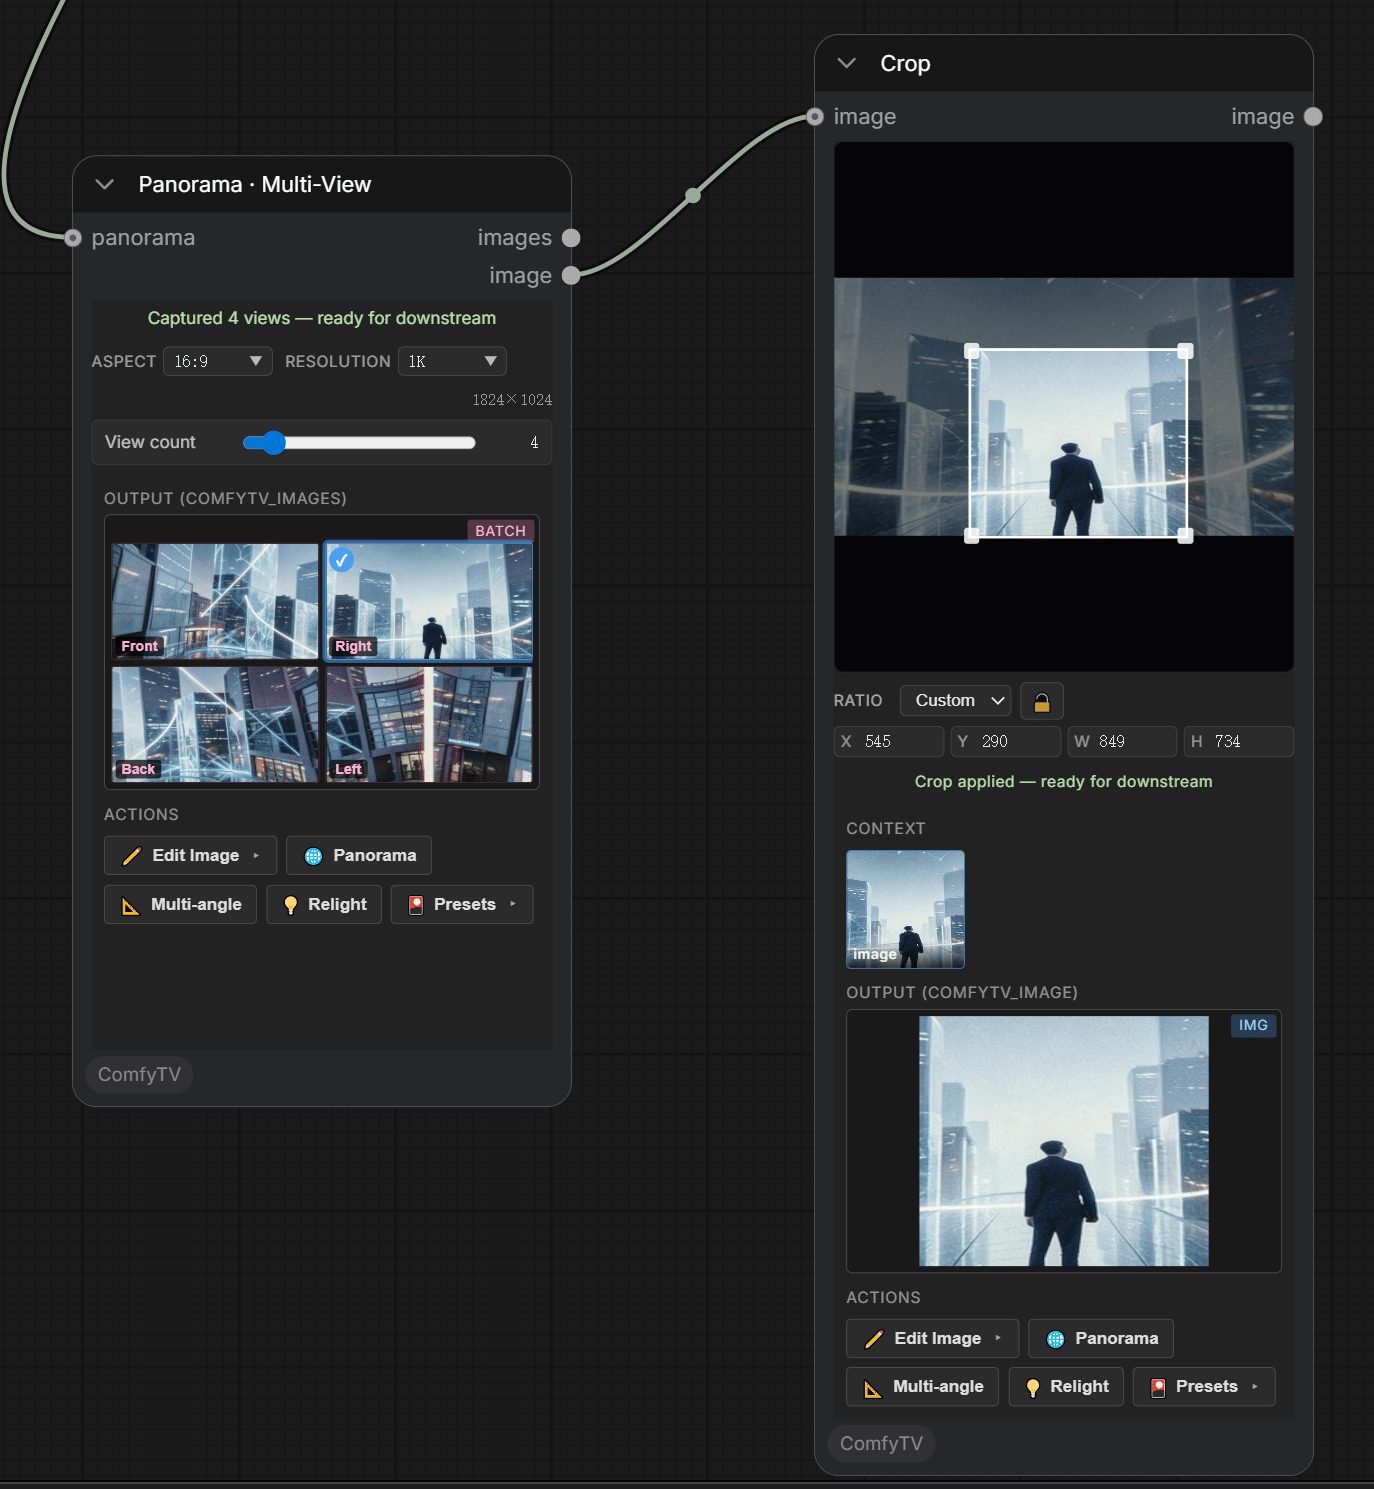Click the BATCH badge
This screenshot has height=1489, width=1374.
500,531
